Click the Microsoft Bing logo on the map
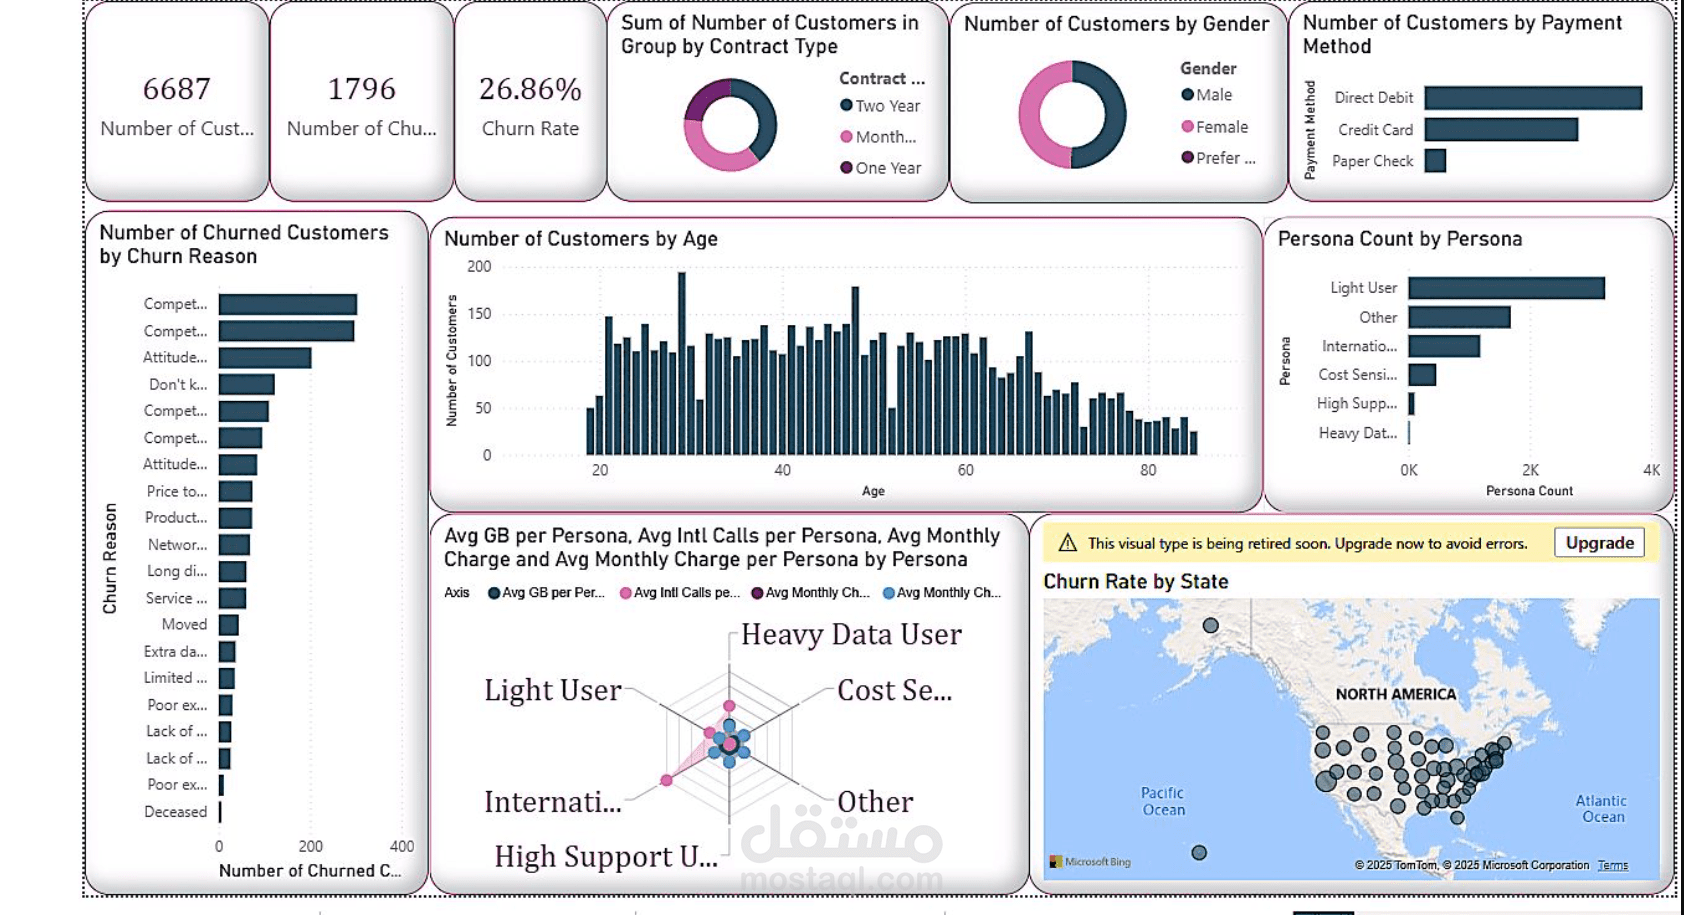 [x=1090, y=862]
